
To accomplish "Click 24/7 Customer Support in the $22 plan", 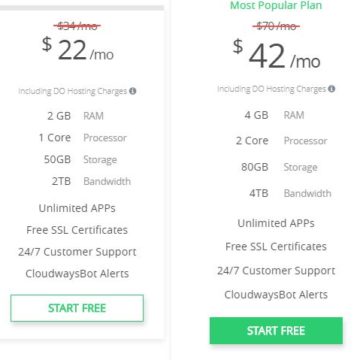I will click(x=77, y=252).
